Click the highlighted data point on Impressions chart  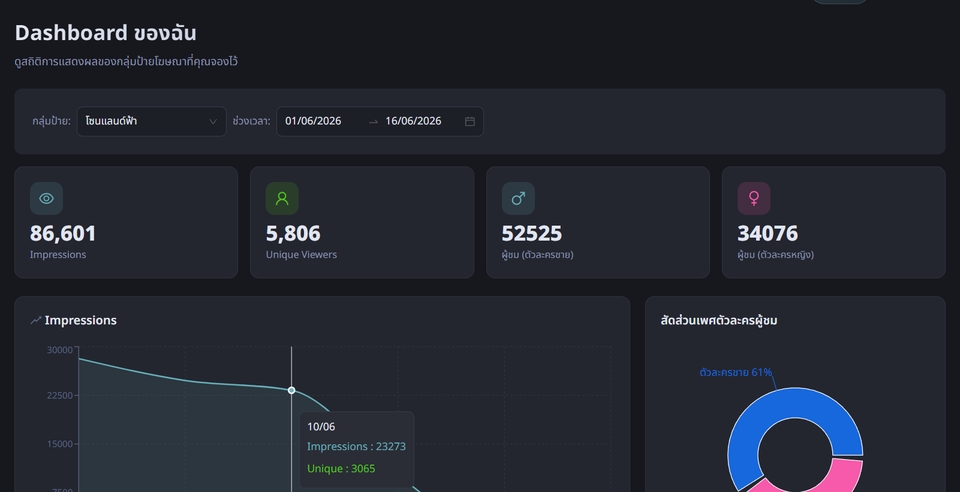pyautogui.click(x=291, y=390)
